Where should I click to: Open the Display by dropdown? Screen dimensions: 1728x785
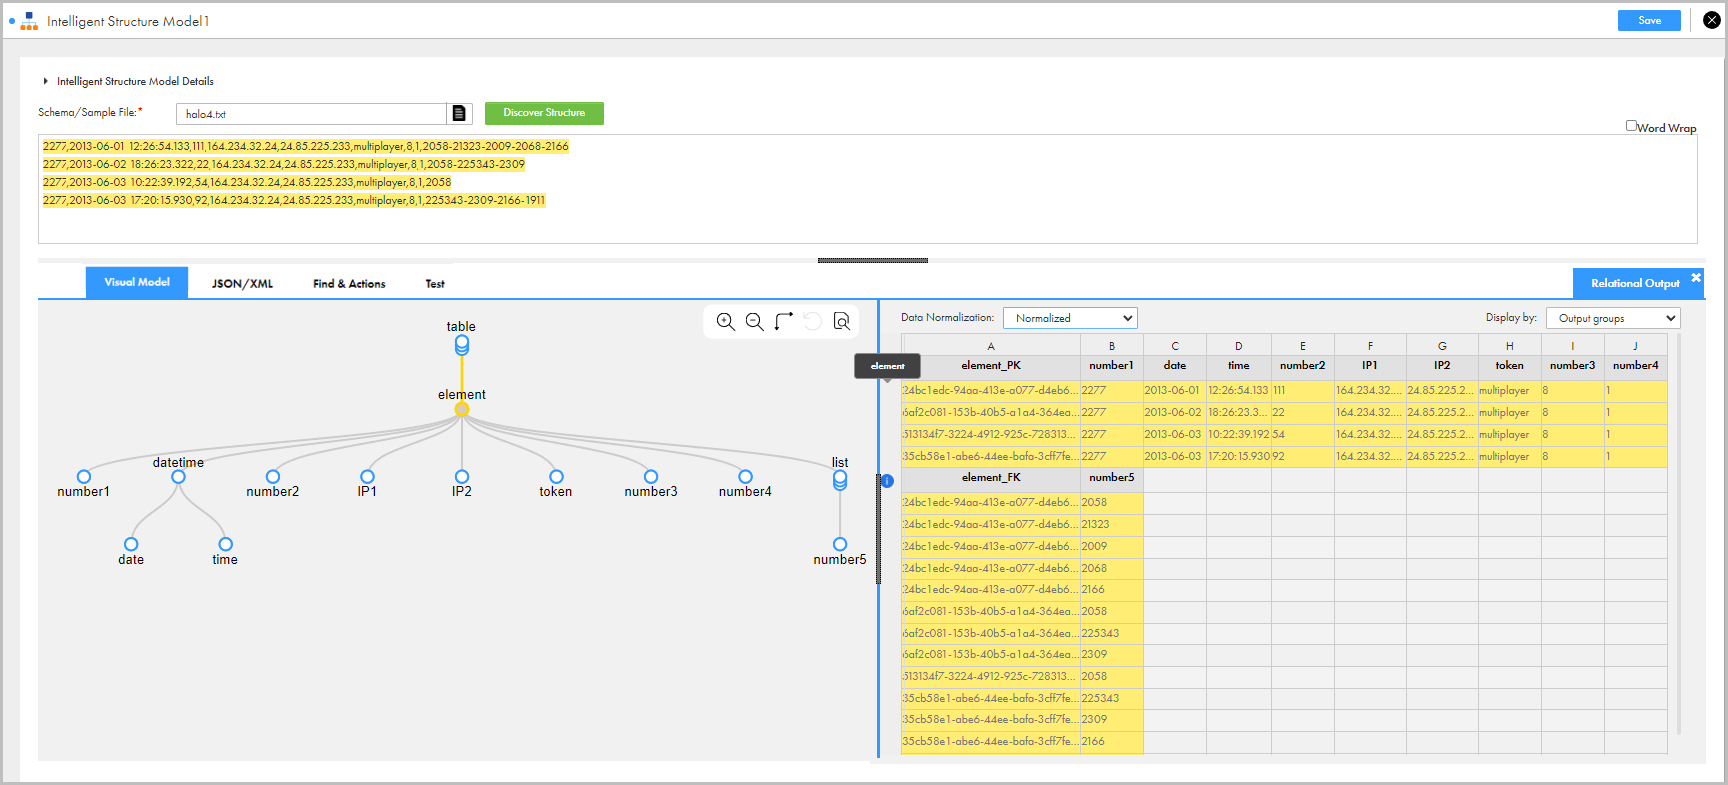[x=1613, y=318]
